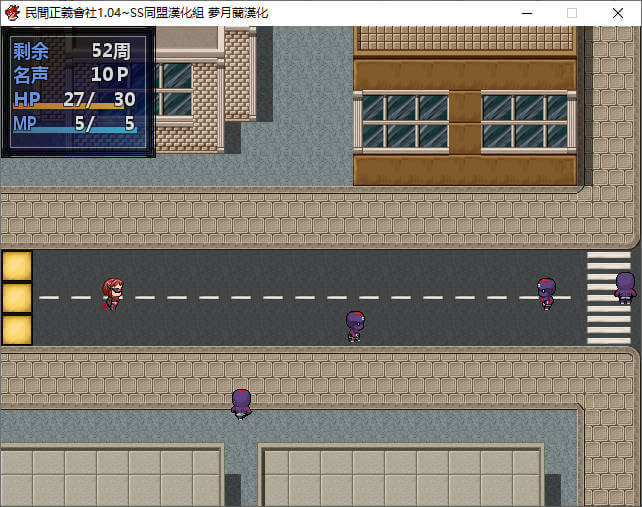
Task: Click the purple hooded figure below the road centerline
Action: coord(355,325)
